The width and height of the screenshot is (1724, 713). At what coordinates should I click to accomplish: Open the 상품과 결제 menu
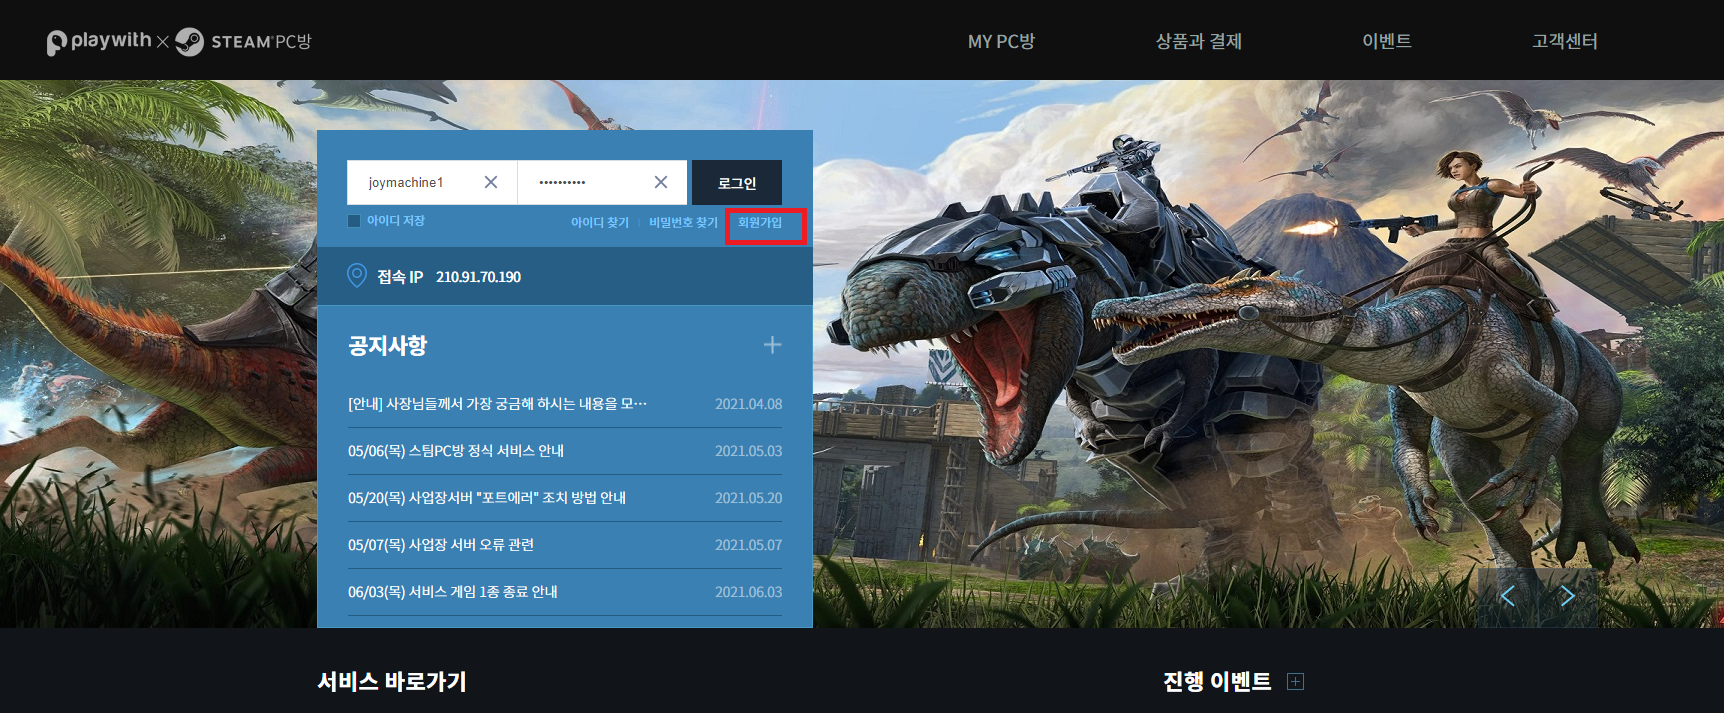coord(1199,41)
